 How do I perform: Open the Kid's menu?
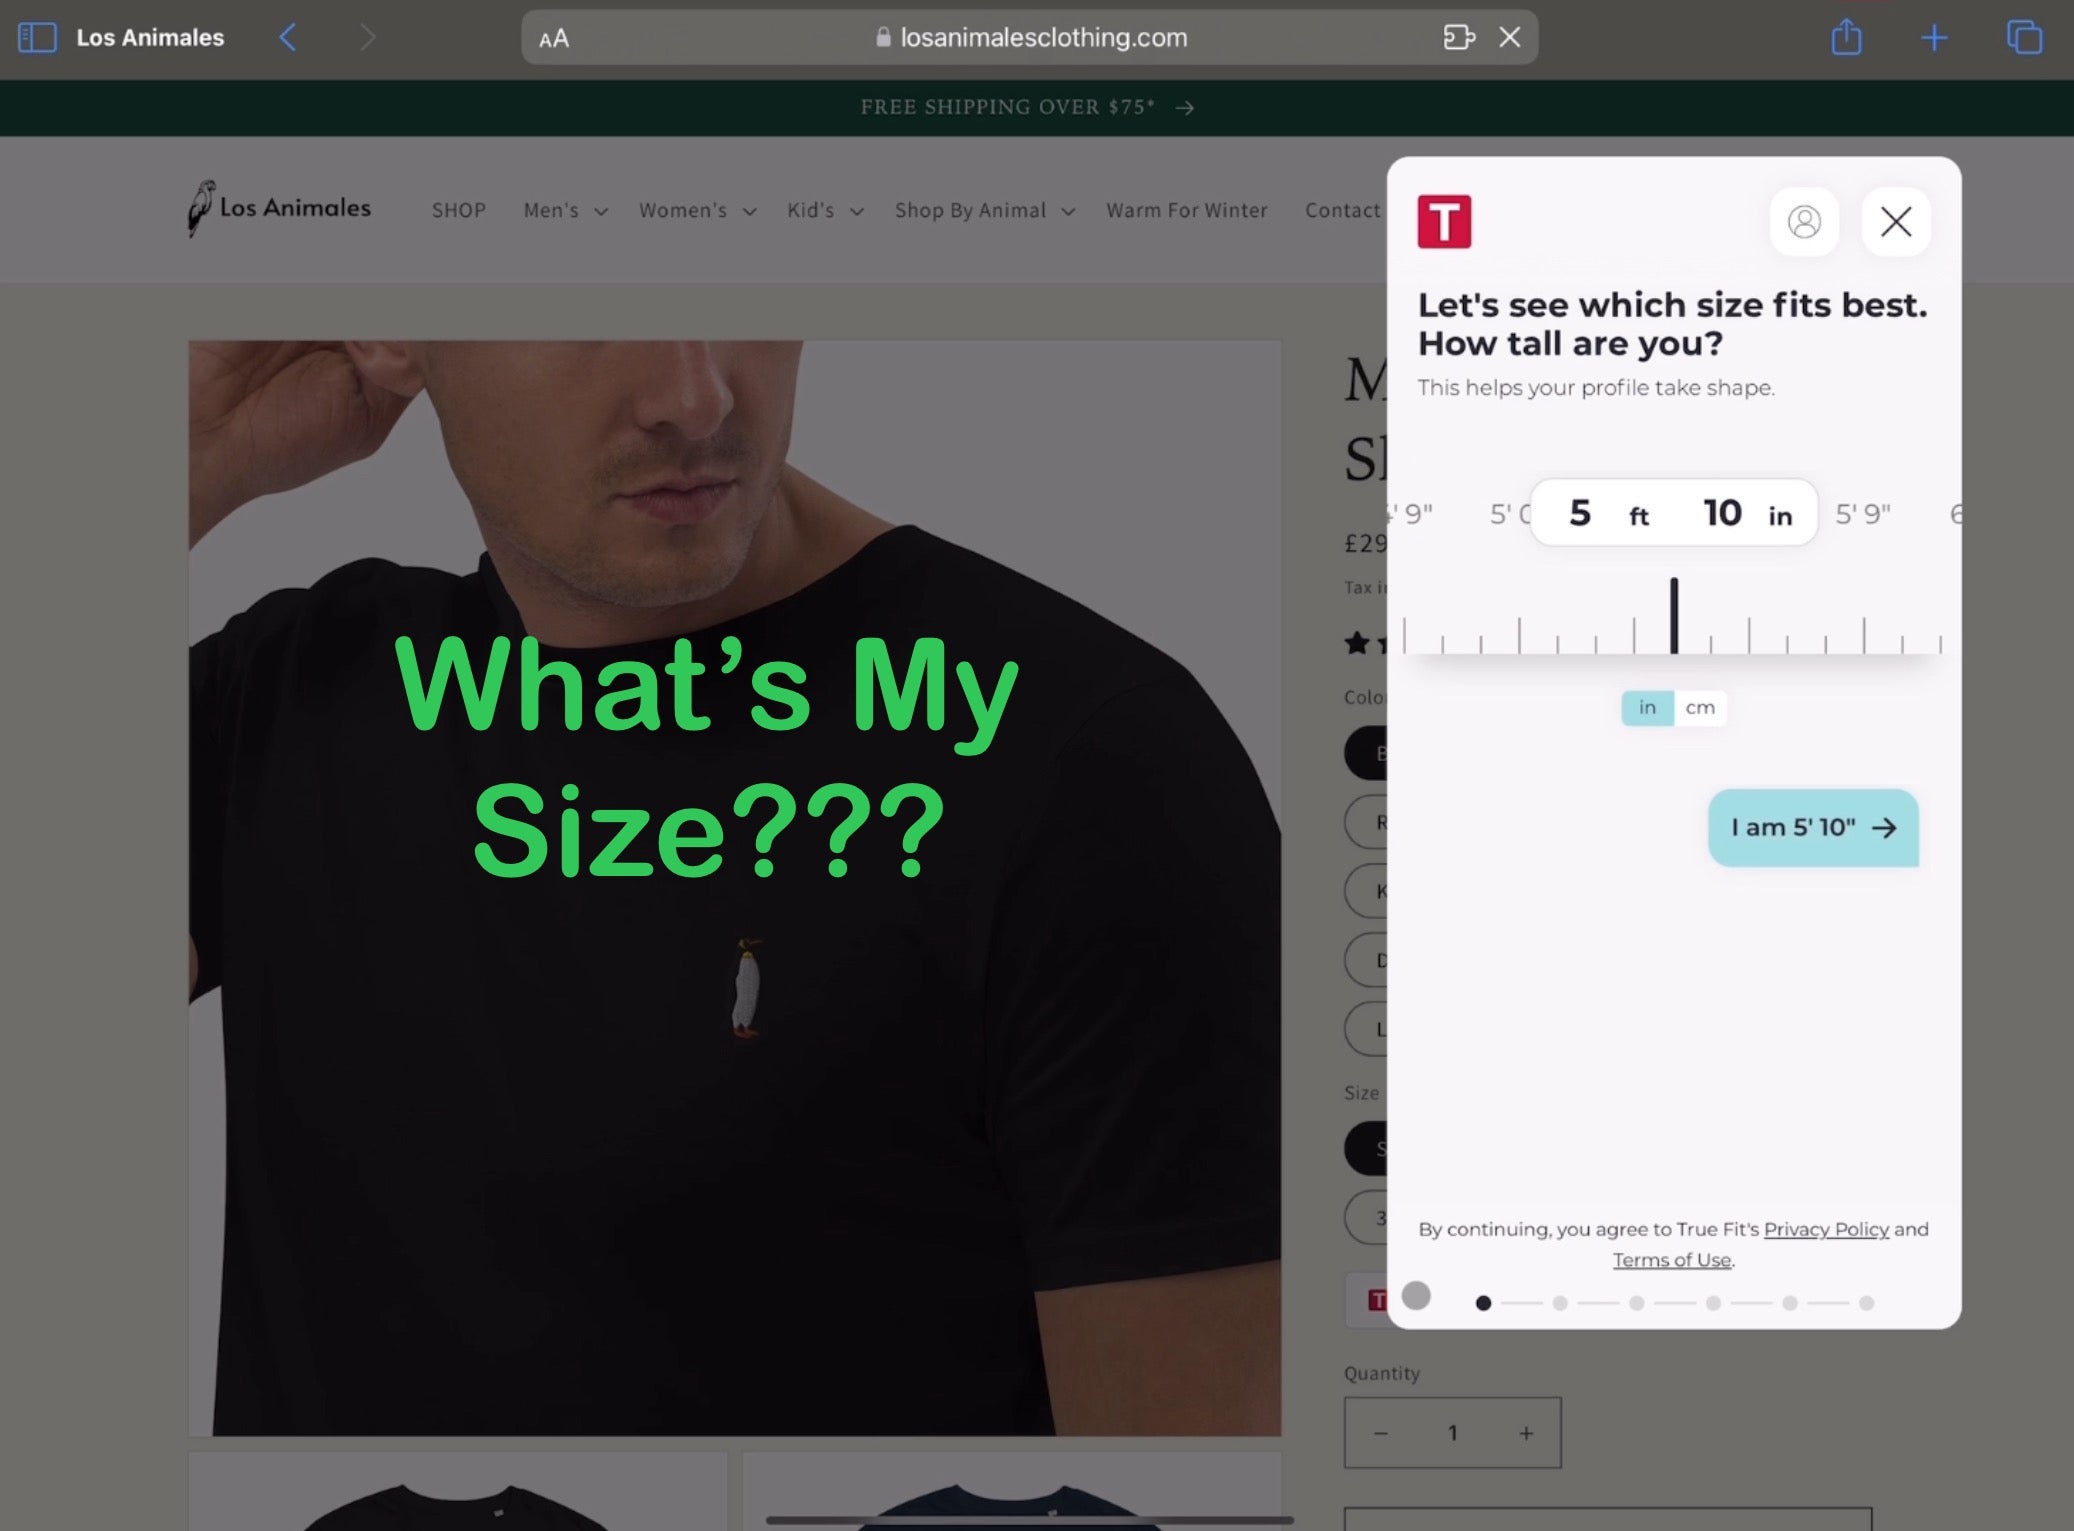point(823,211)
